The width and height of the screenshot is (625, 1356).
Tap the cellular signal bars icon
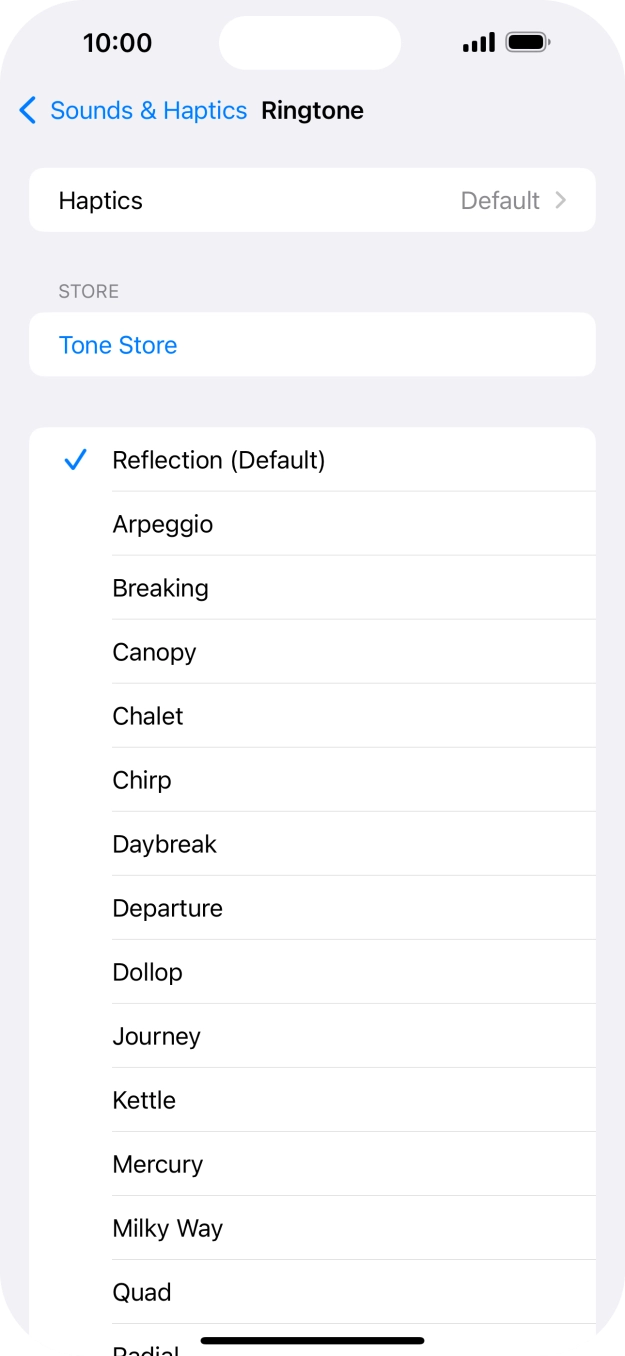[x=479, y=43]
